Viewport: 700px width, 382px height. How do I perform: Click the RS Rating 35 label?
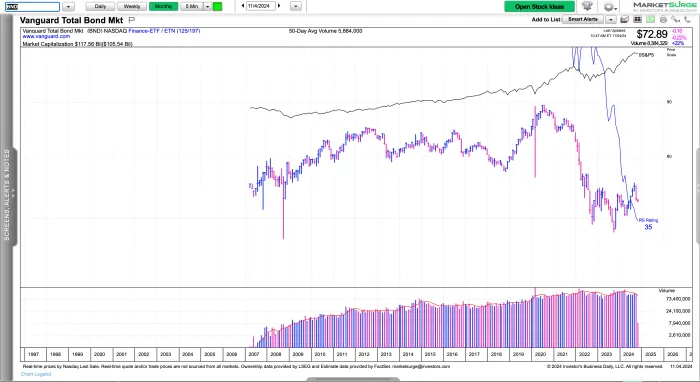click(648, 224)
